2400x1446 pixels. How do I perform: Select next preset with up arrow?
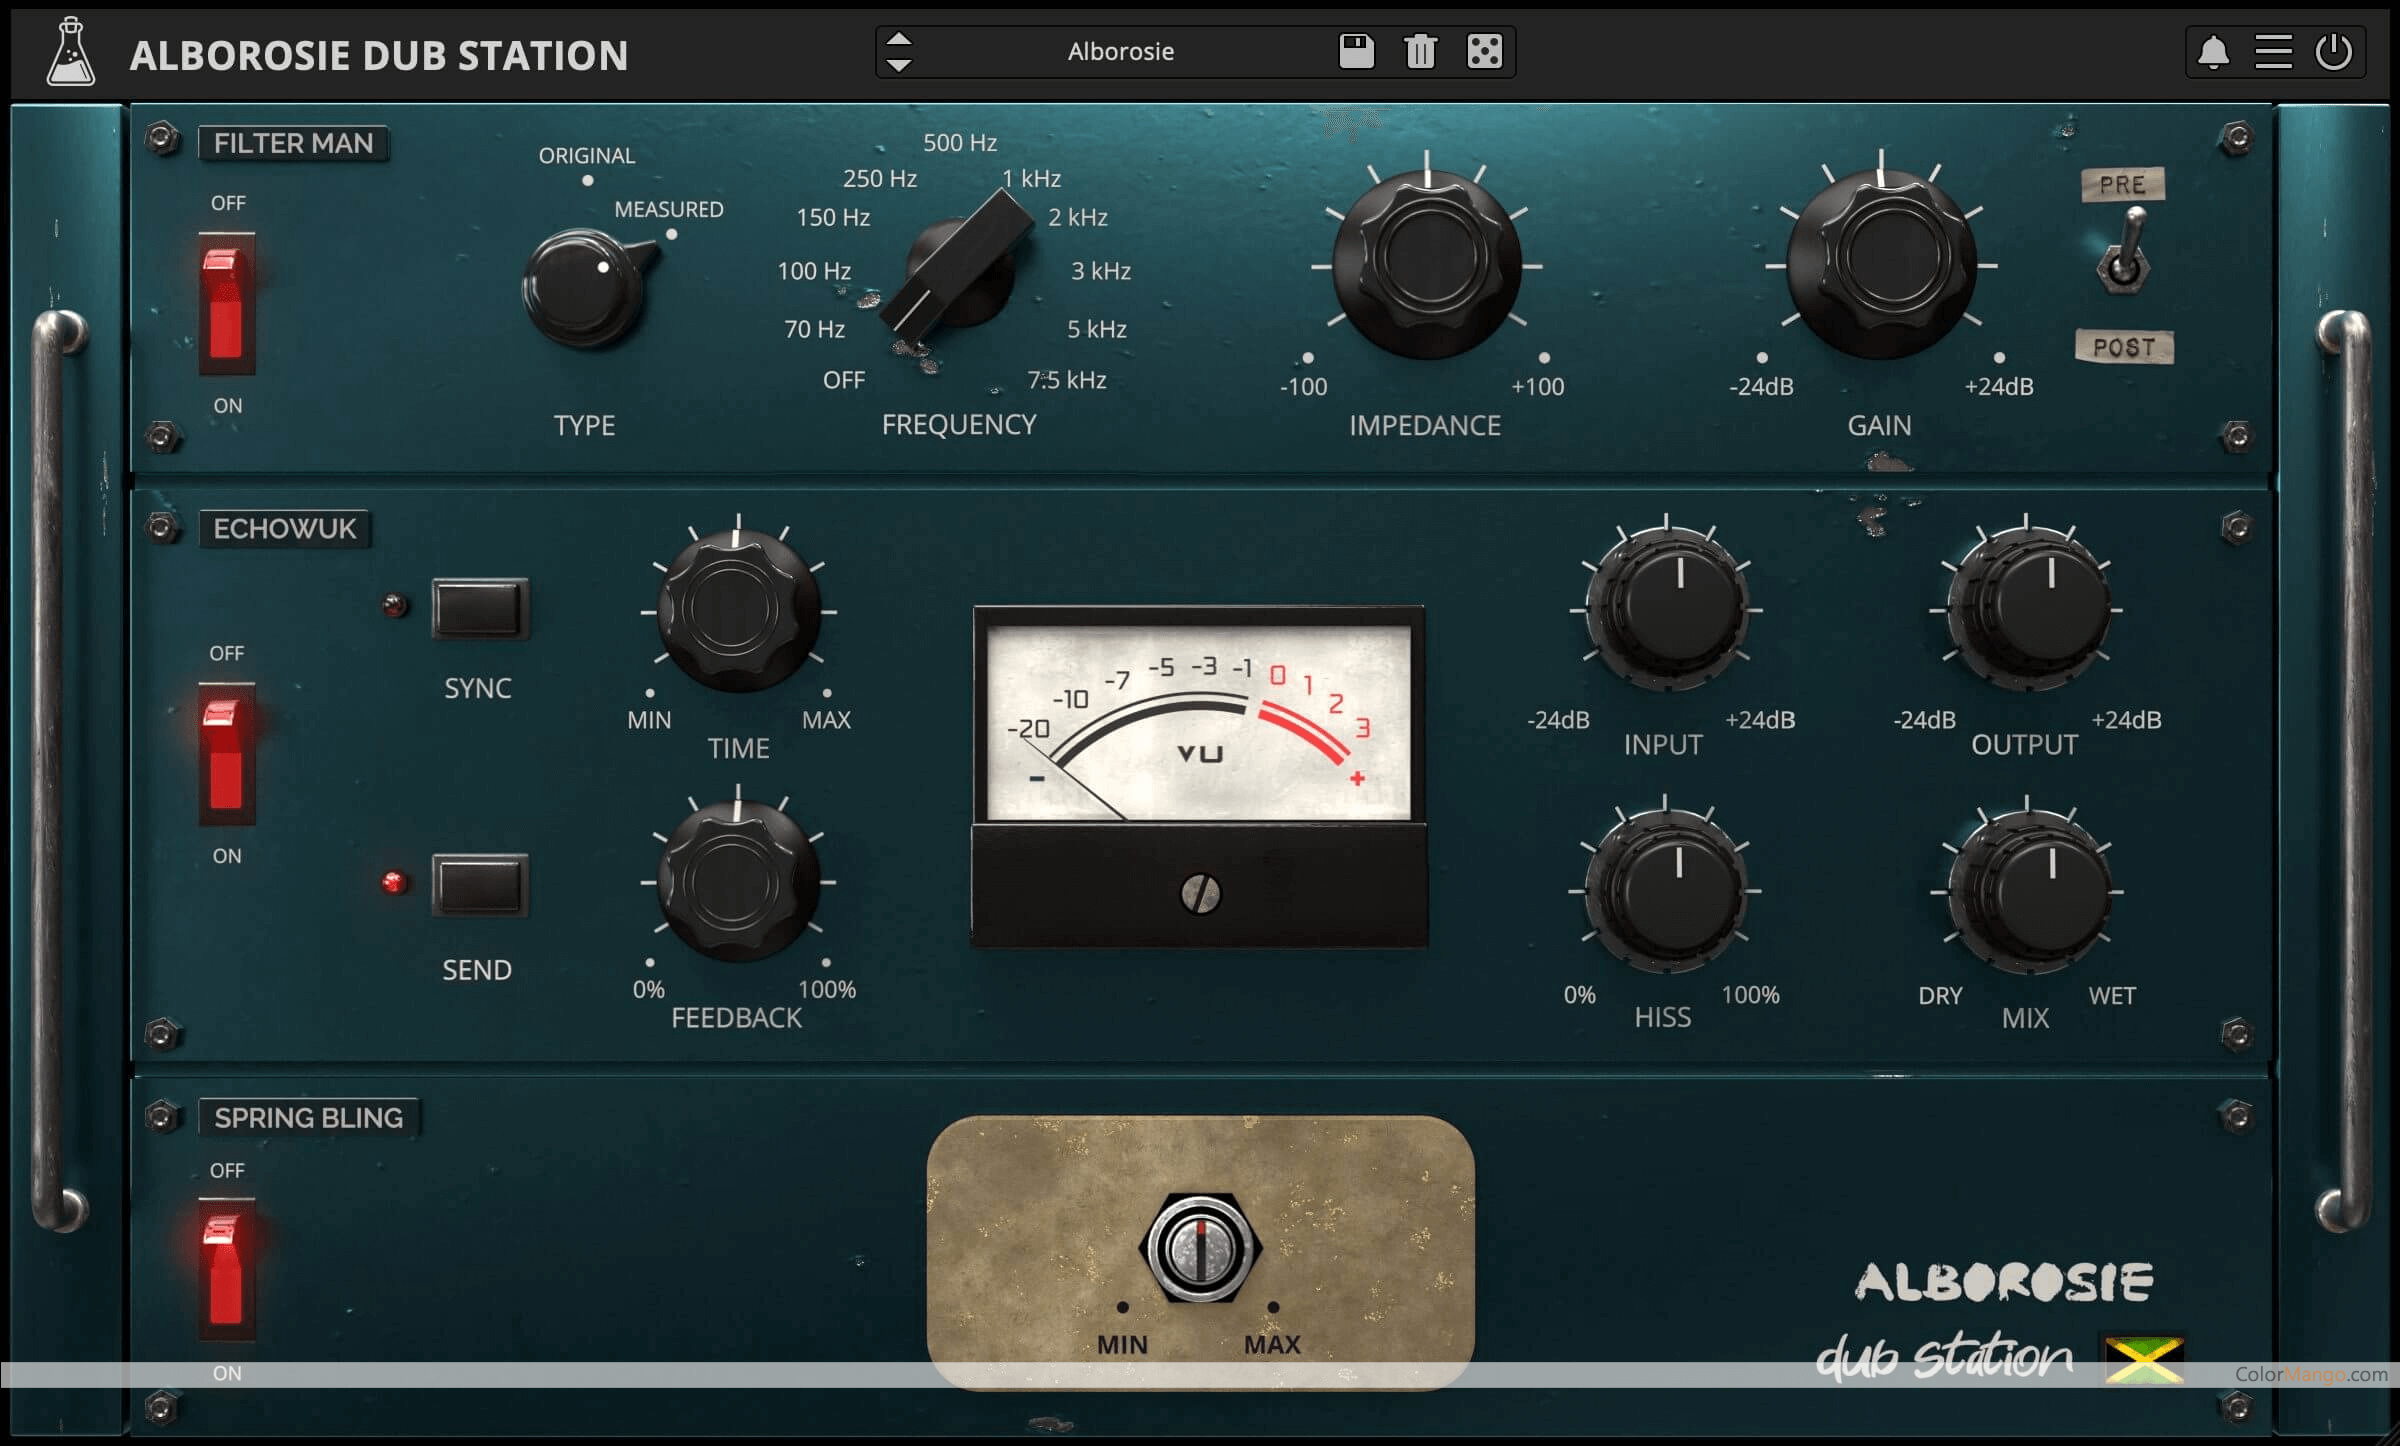[899, 39]
